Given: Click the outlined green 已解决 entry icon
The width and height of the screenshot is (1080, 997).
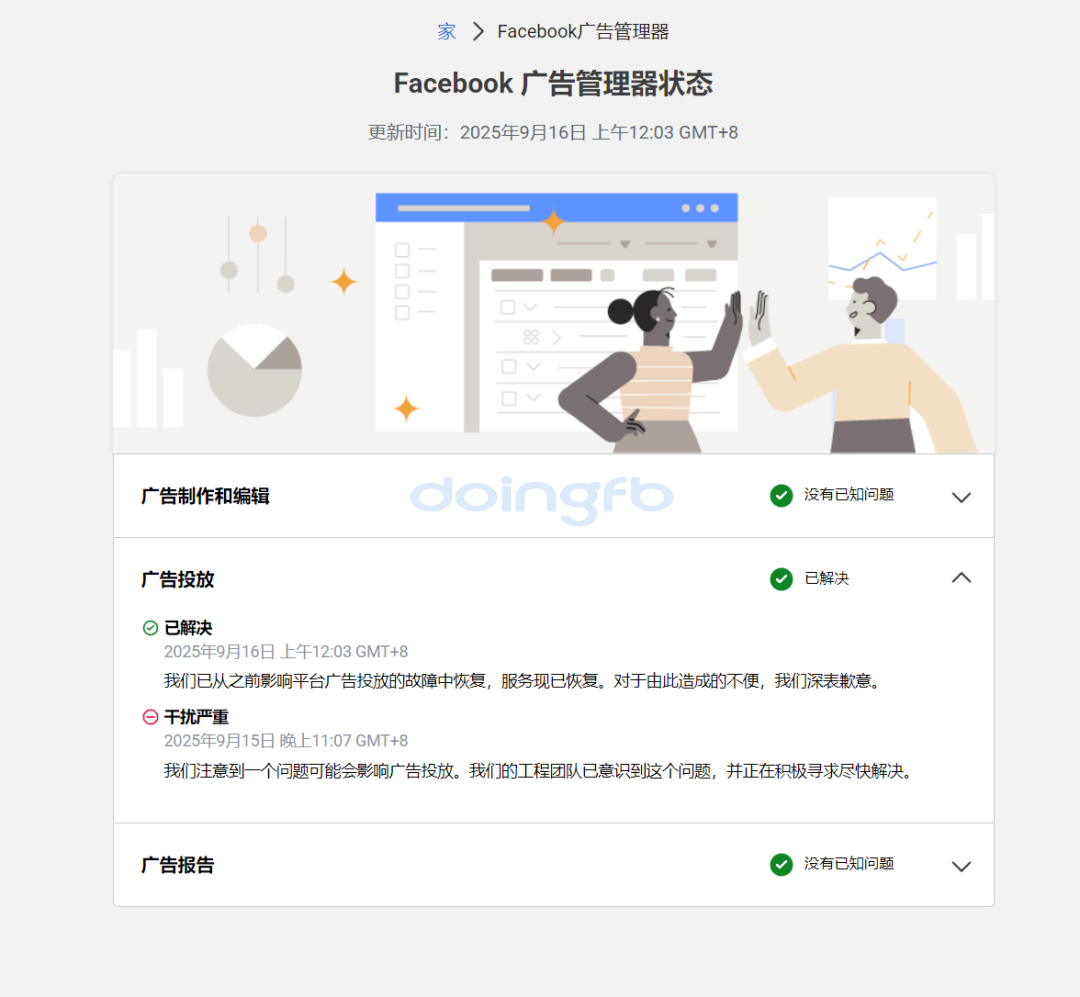Looking at the screenshot, I should point(150,628).
